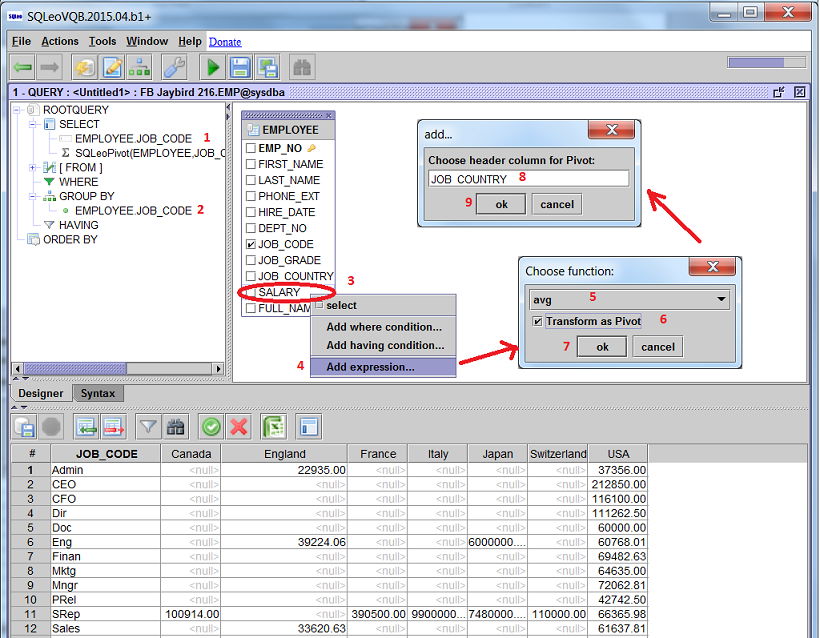Click the green Run query play icon
Viewport: 820px width, 638px height.
point(211,67)
